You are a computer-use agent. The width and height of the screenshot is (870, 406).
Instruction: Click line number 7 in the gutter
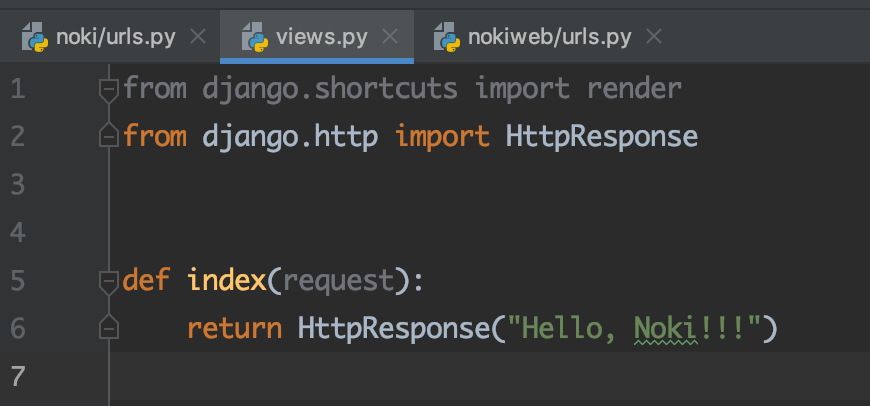(17, 375)
